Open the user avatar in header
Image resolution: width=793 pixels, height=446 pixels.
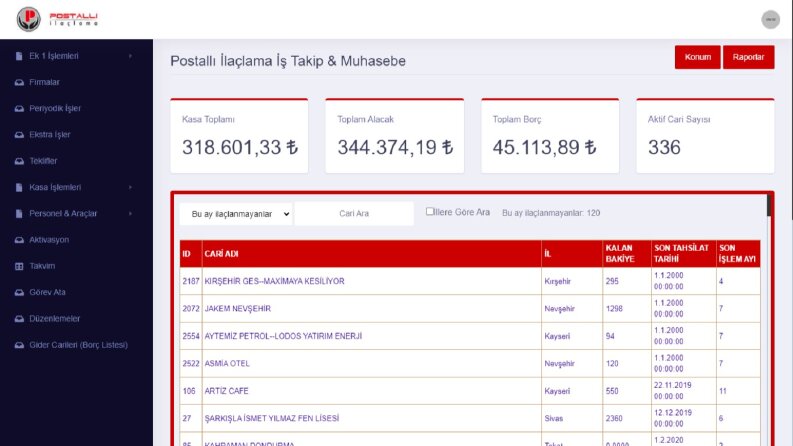click(770, 20)
